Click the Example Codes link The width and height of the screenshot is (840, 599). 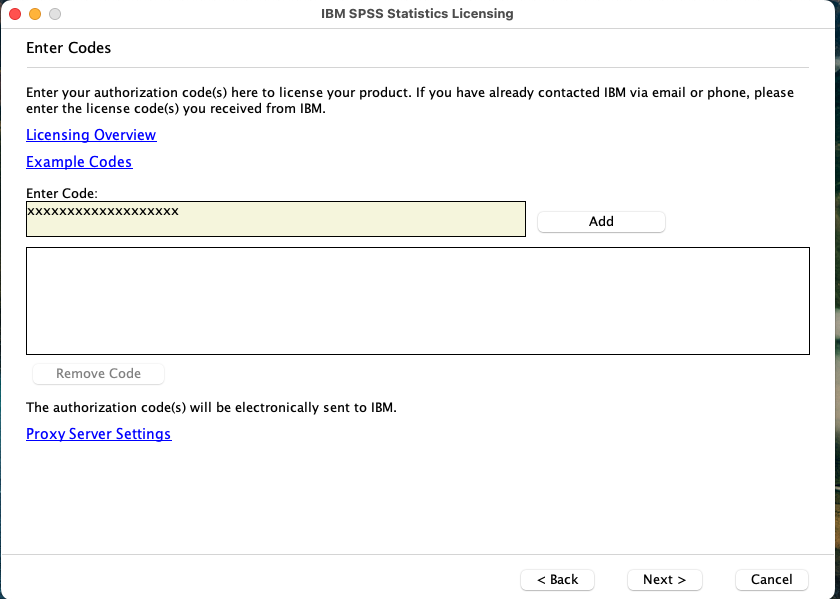pyautogui.click(x=79, y=162)
